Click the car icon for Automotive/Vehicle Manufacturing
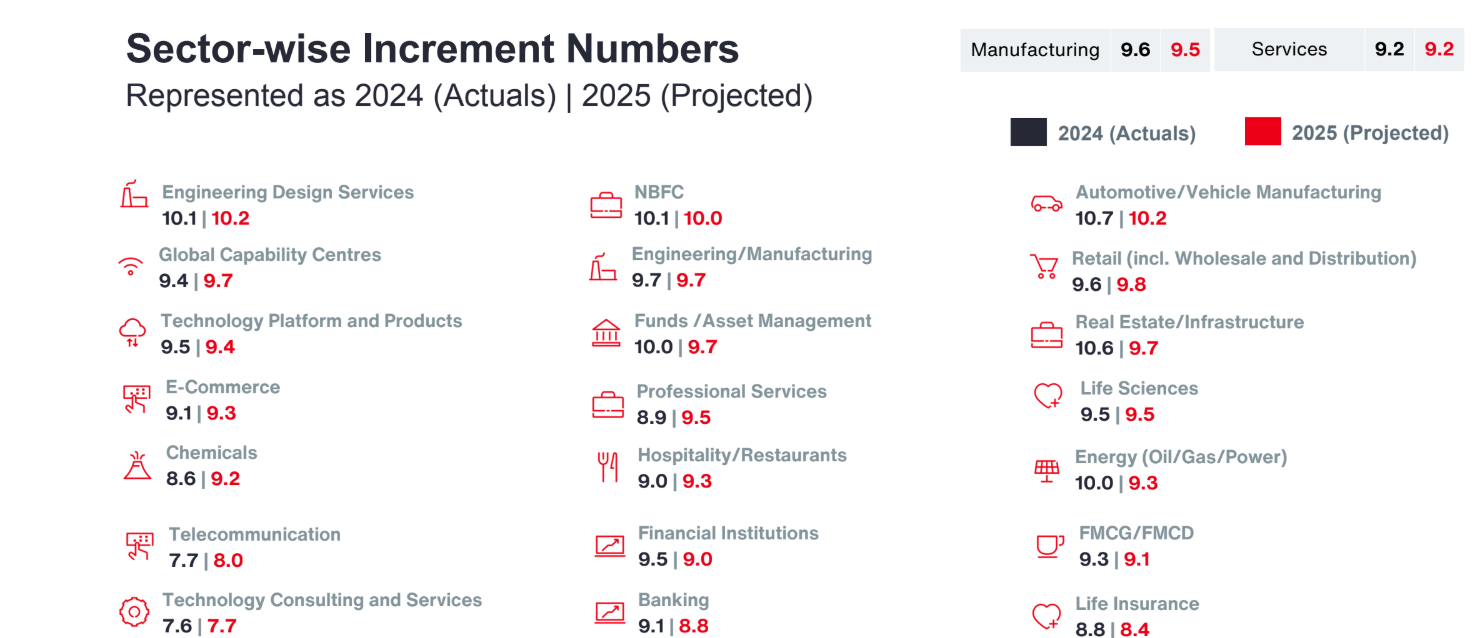This screenshot has width=1481, height=638. point(1047,204)
